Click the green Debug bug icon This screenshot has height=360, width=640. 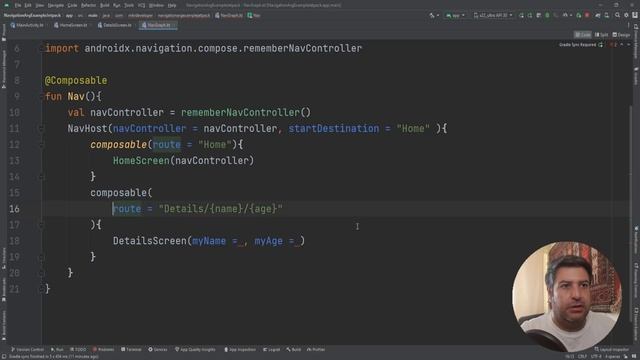(x=547, y=16)
